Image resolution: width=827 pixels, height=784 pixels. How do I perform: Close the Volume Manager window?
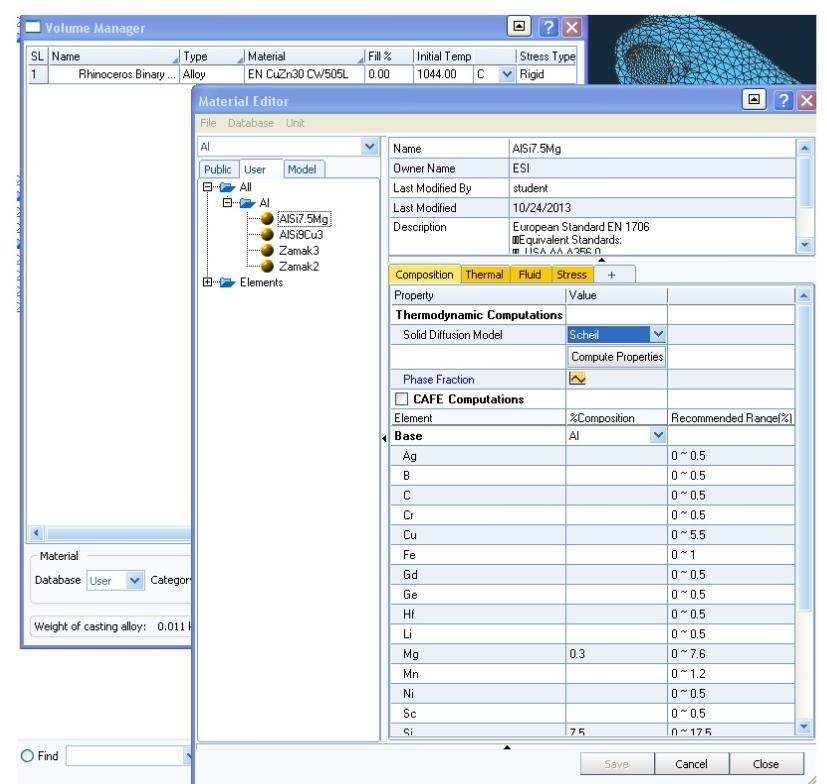click(572, 27)
